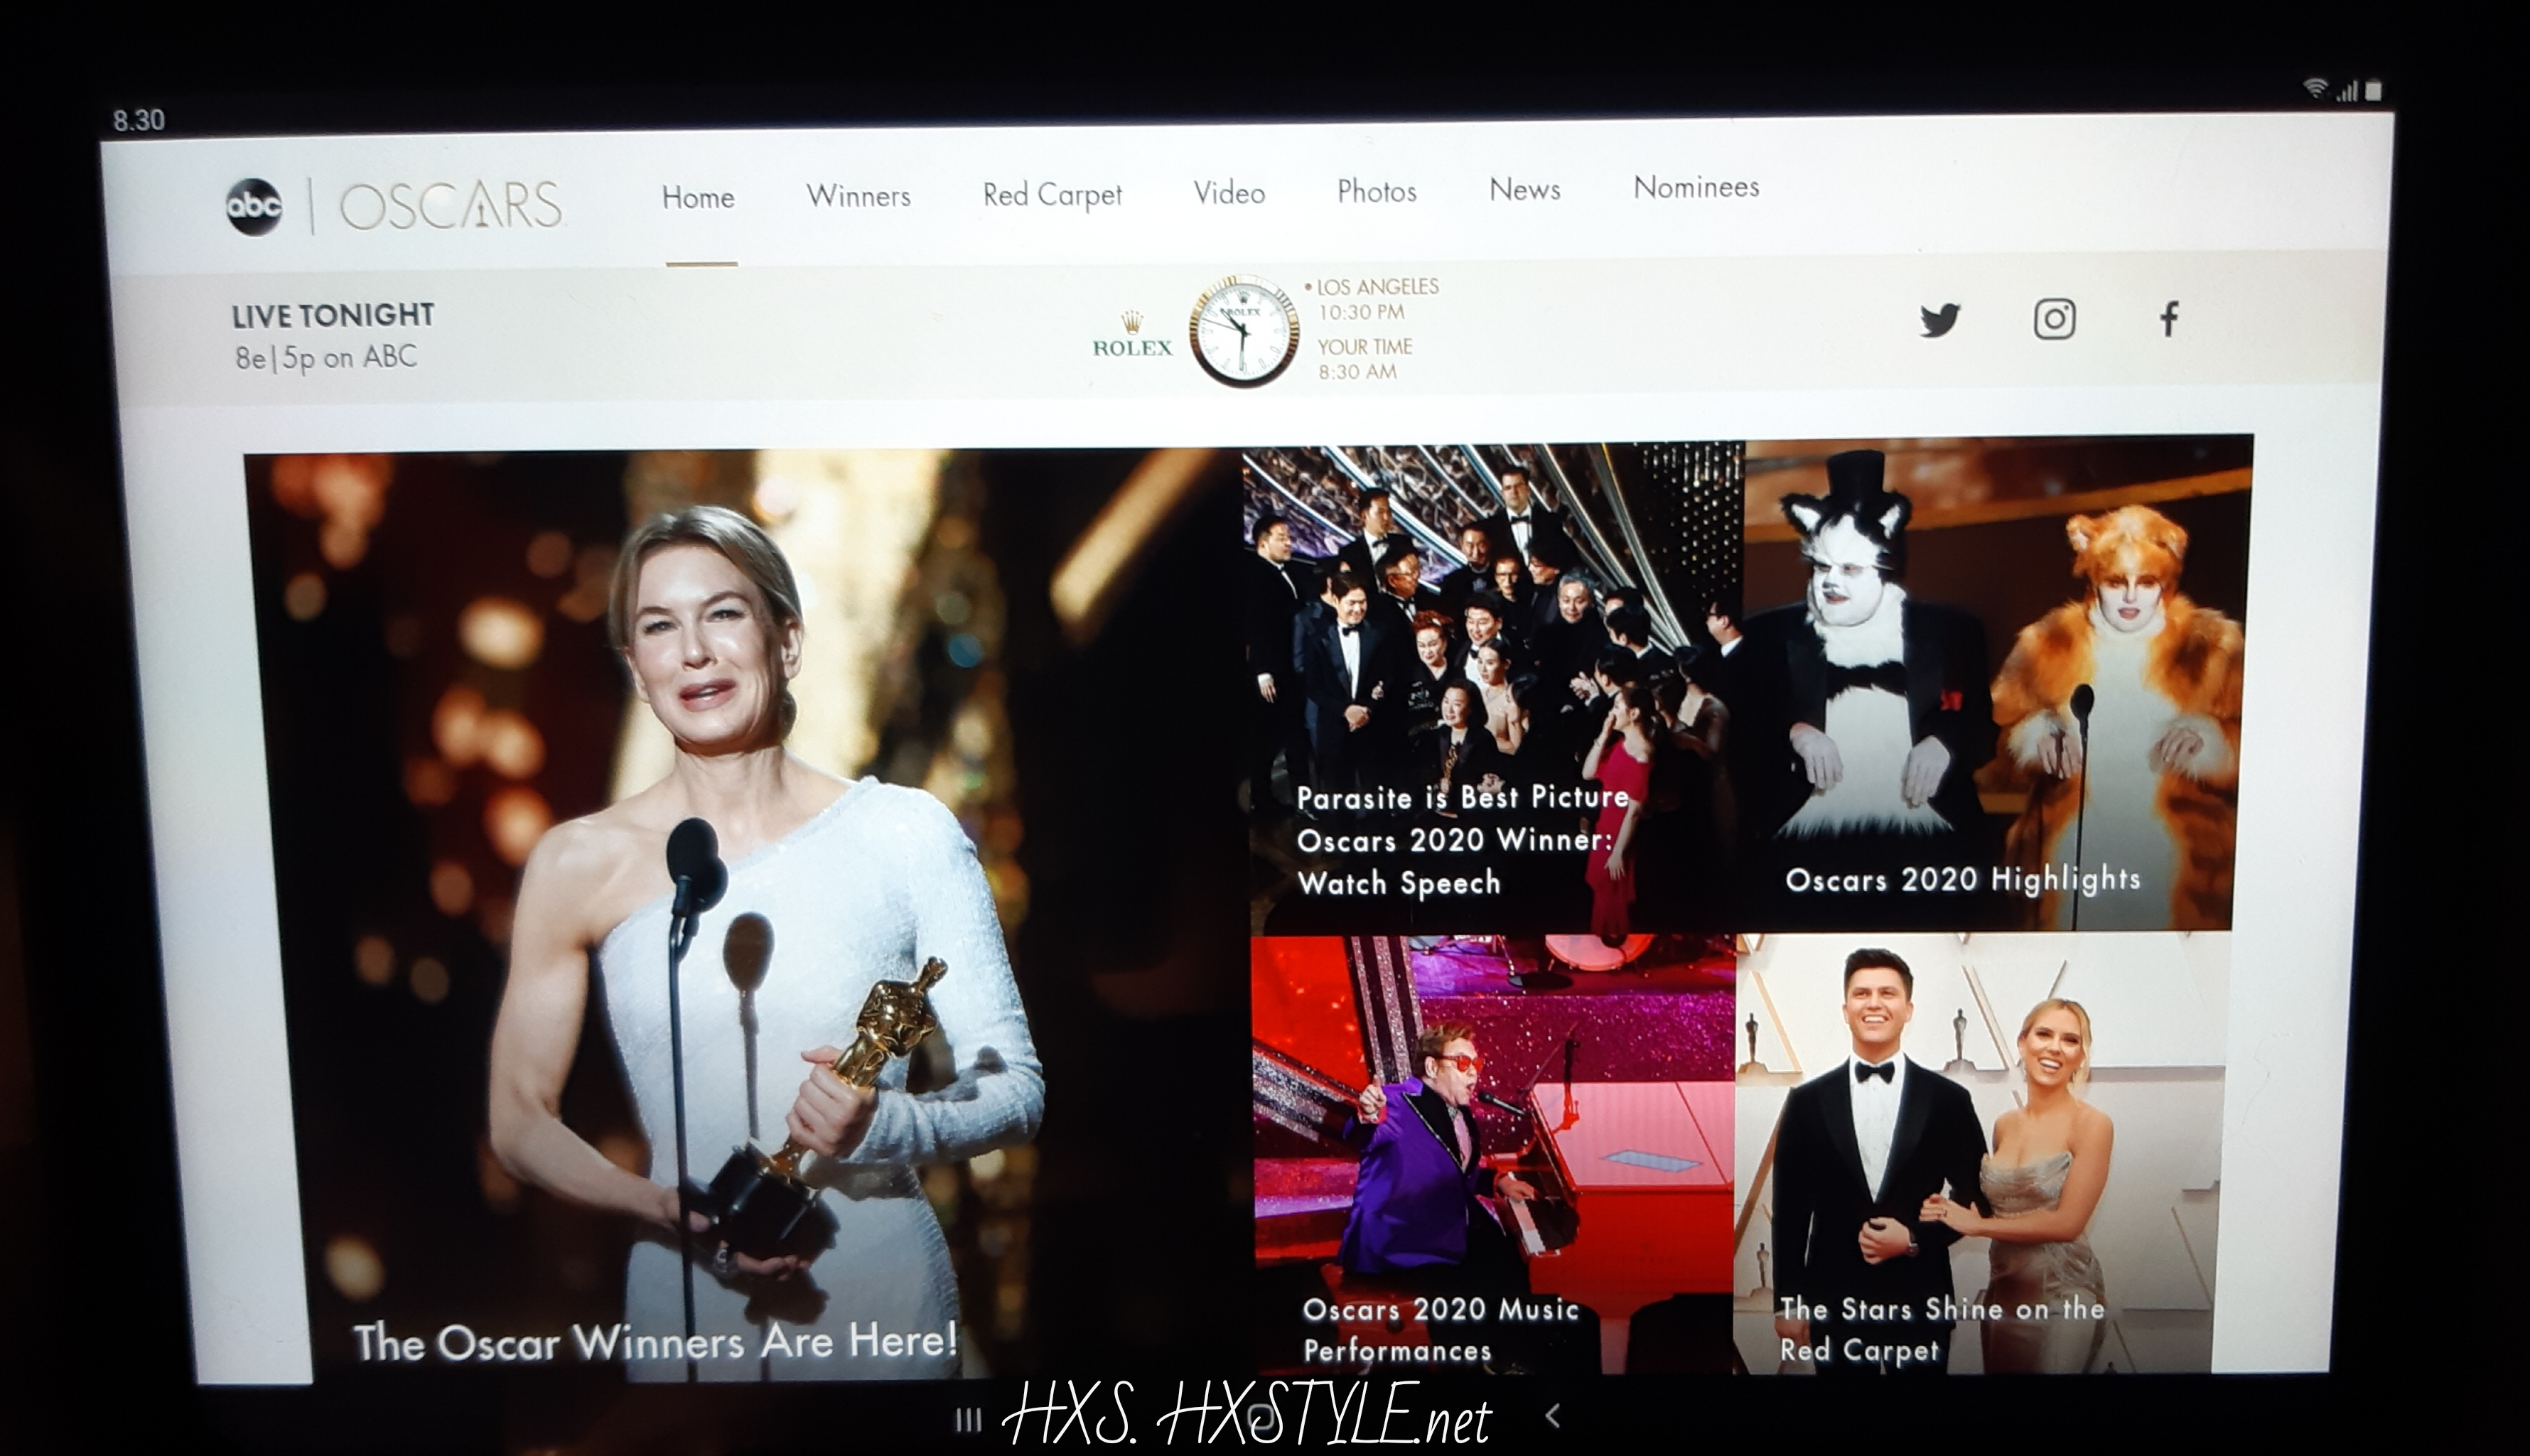2530x1456 pixels.
Task: Go to the Video section
Action: [1229, 192]
